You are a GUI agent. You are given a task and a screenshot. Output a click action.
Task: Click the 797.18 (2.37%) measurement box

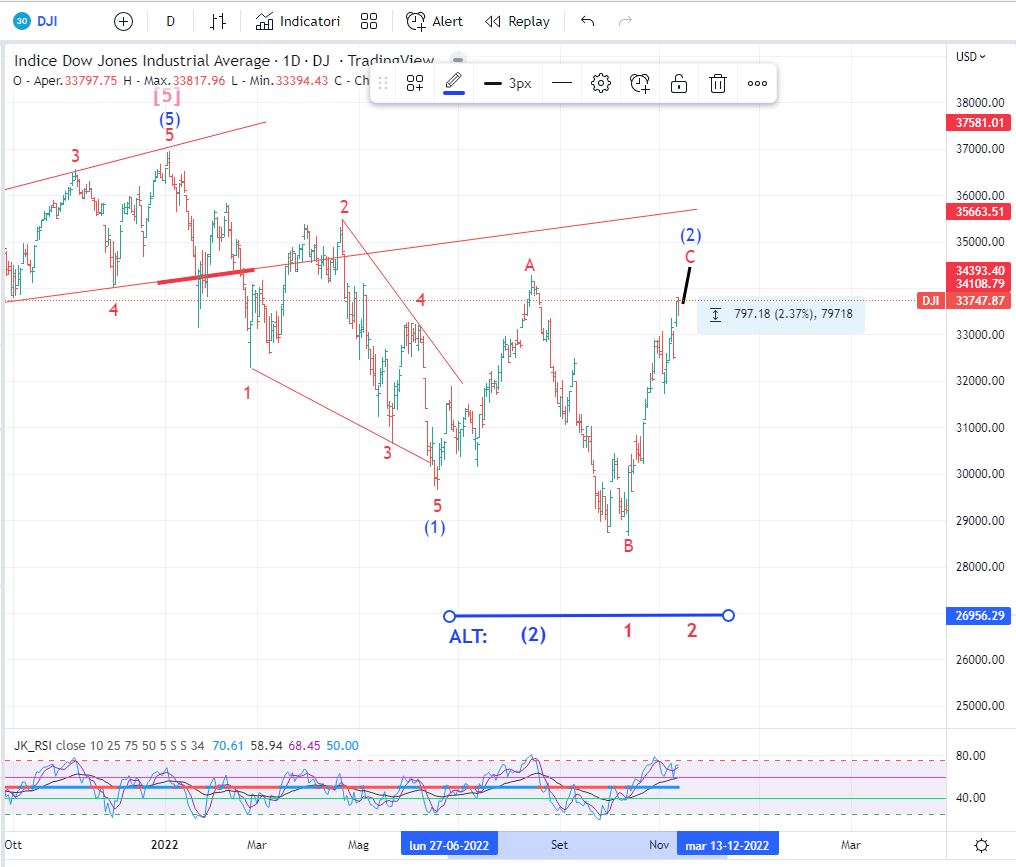coord(781,314)
